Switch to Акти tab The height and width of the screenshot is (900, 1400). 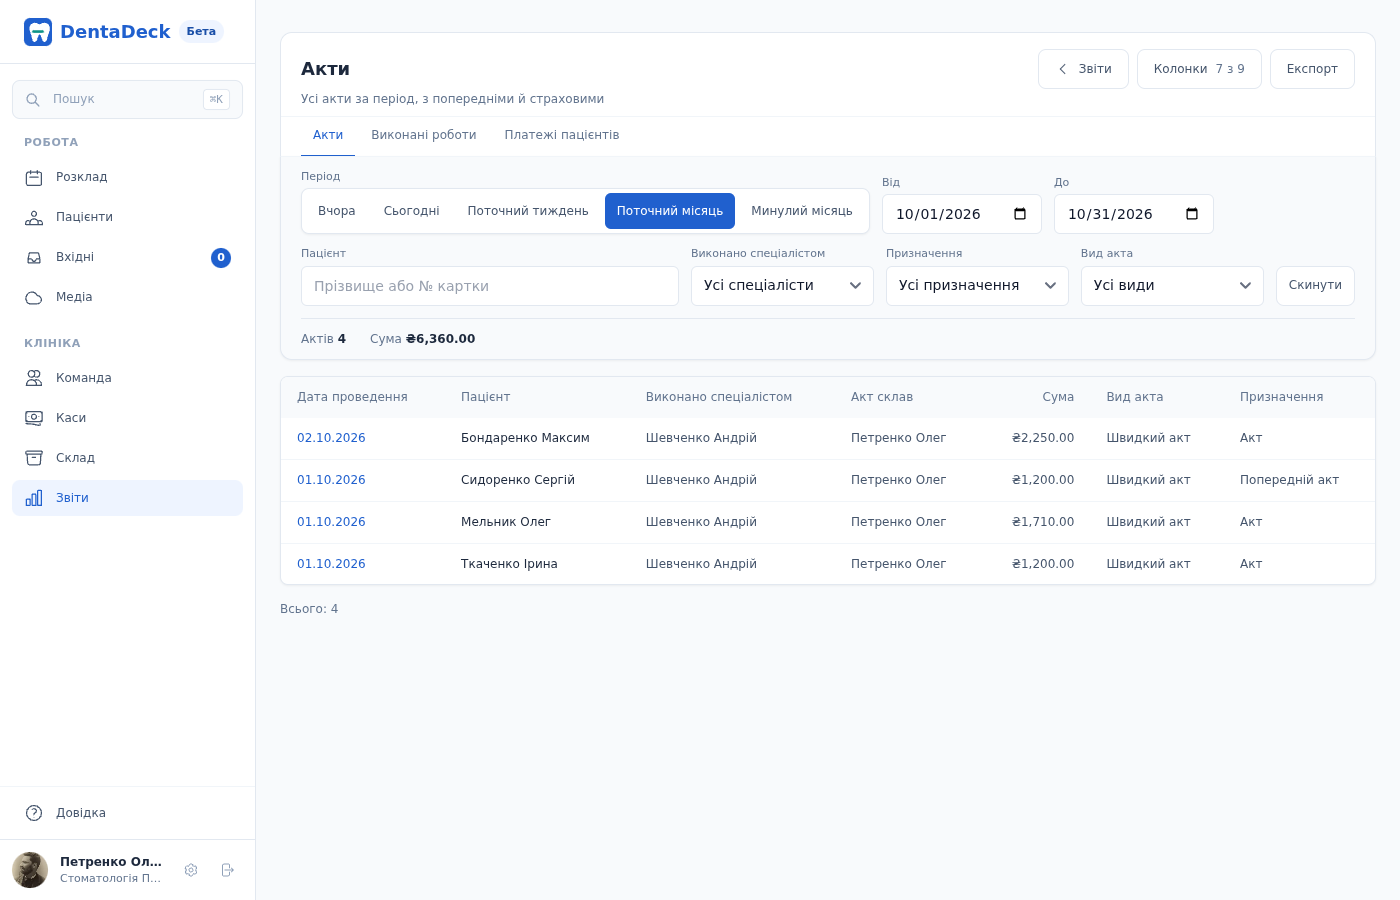coord(328,135)
